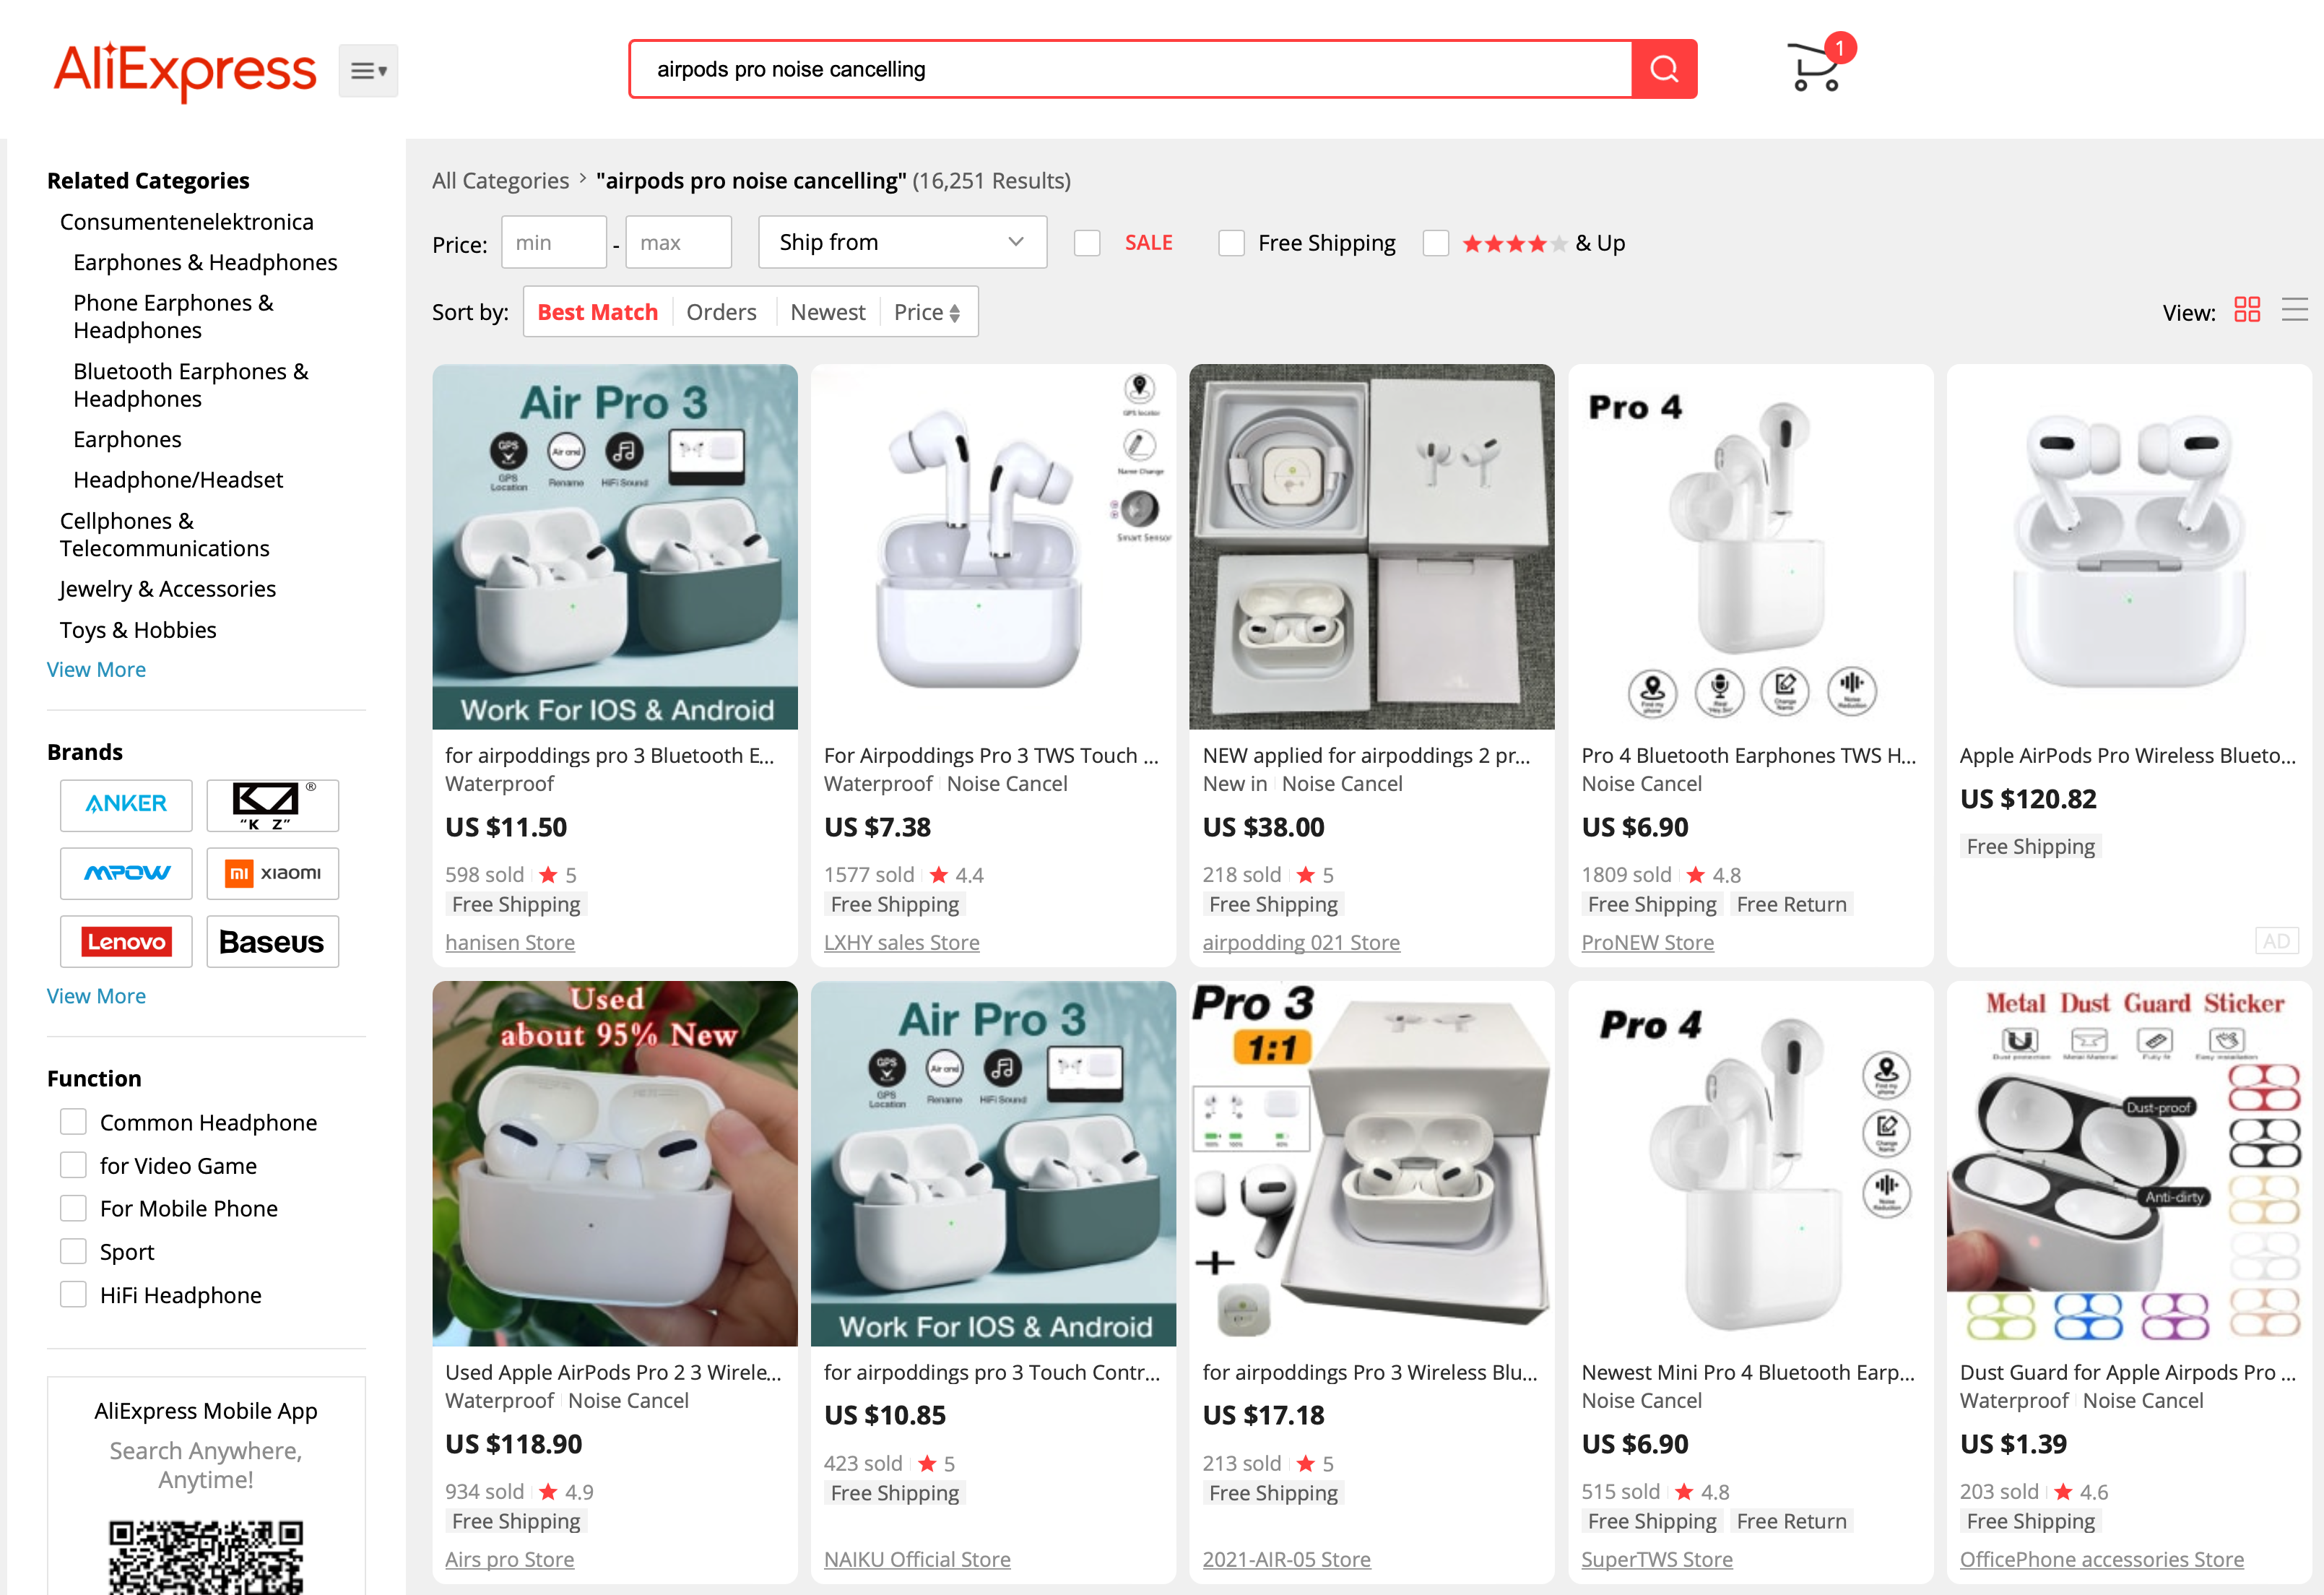Tick the Free Shipping filter checkbox
Image resolution: width=2324 pixels, height=1595 pixels.
[1231, 243]
